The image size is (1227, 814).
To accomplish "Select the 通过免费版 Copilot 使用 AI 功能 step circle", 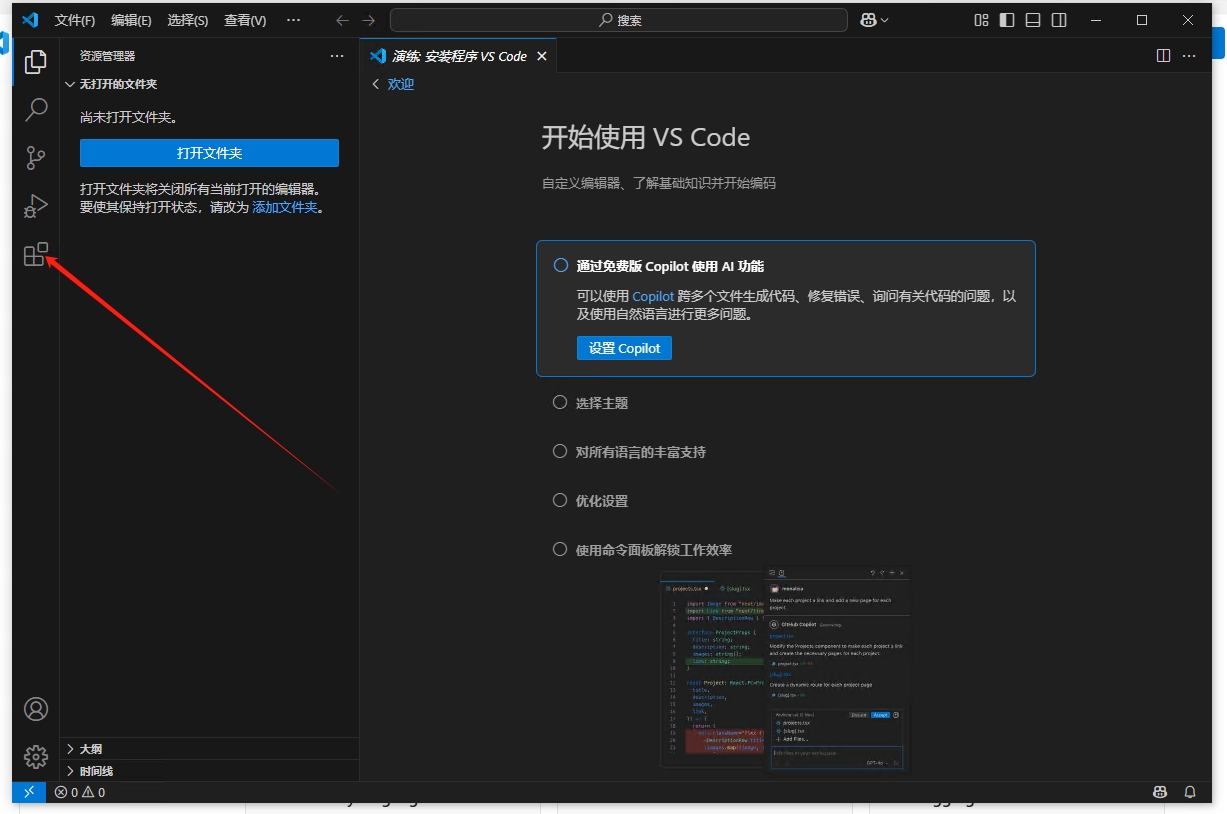I will coord(560,266).
